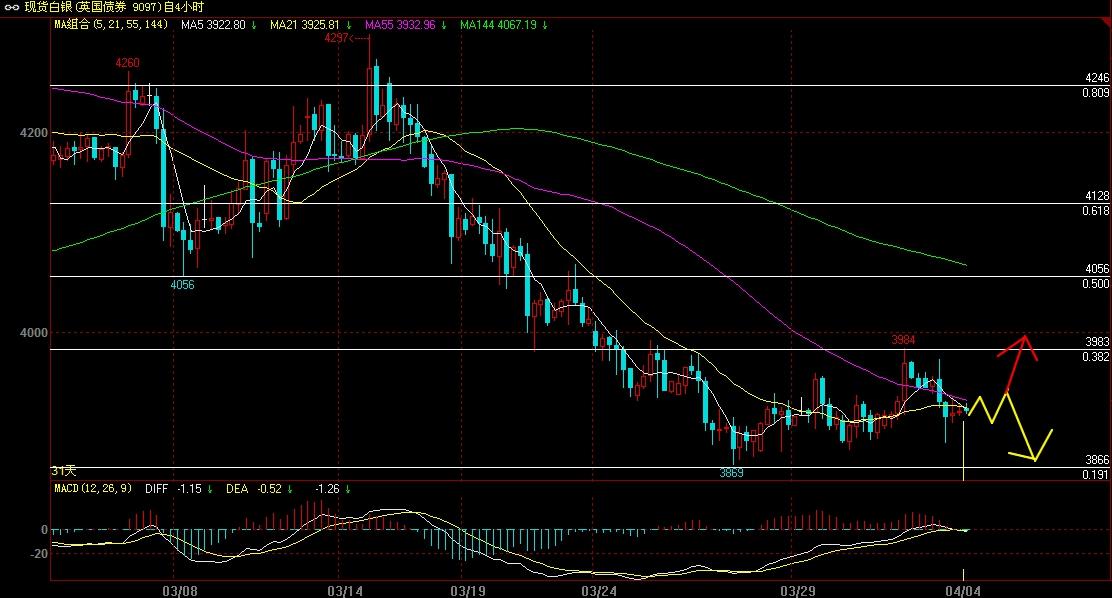Image resolution: width=1112 pixels, height=598 pixels.
Task: Select the 0.618 Fibonacci level label at 4128
Action: pyautogui.click(x=1095, y=211)
